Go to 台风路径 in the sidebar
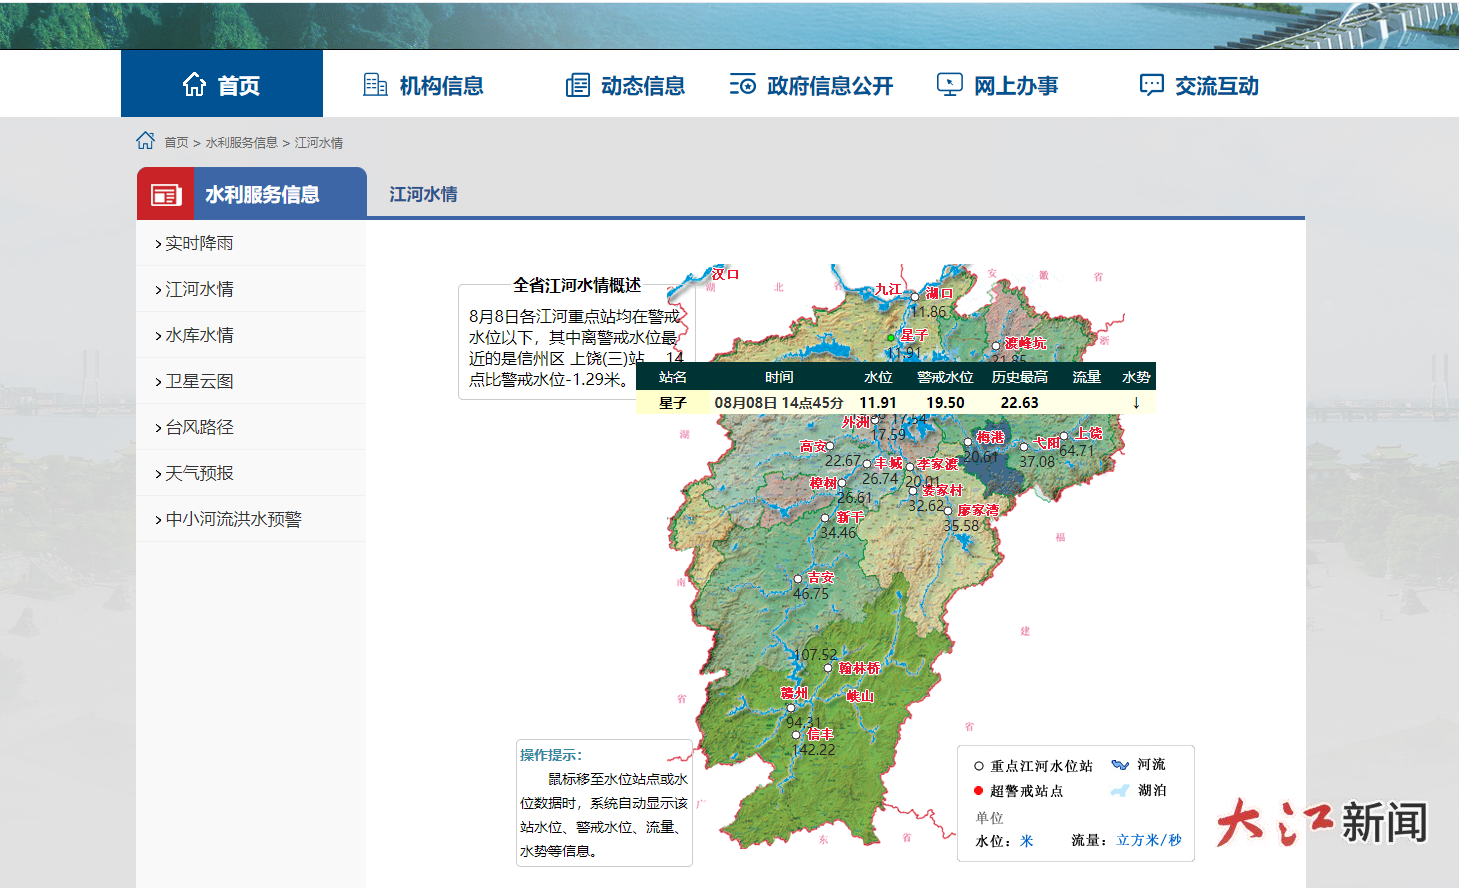 199,427
